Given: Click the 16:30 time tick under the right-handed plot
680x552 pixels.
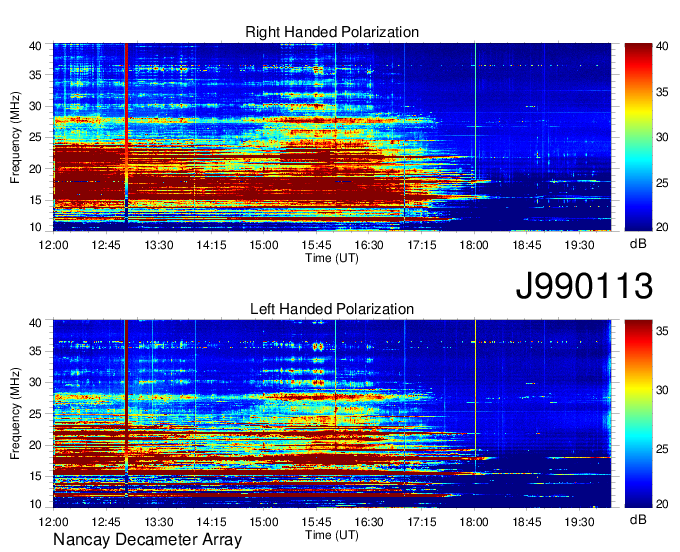Looking at the screenshot, I should (369, 245).
